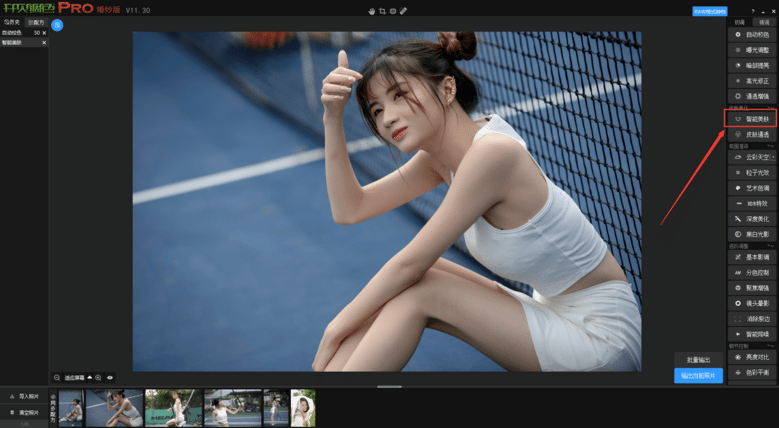This screenshot has height=428, width=779.
Task: Expand the 云彩天空 dropdown arrow
Action: (772, 157)
